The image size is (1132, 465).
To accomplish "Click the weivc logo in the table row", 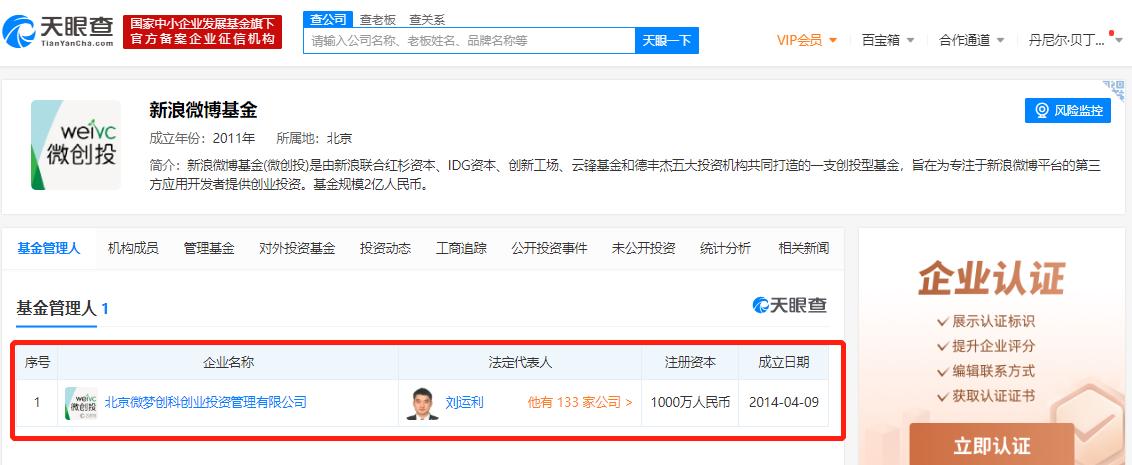I will [x=81, y=404].
